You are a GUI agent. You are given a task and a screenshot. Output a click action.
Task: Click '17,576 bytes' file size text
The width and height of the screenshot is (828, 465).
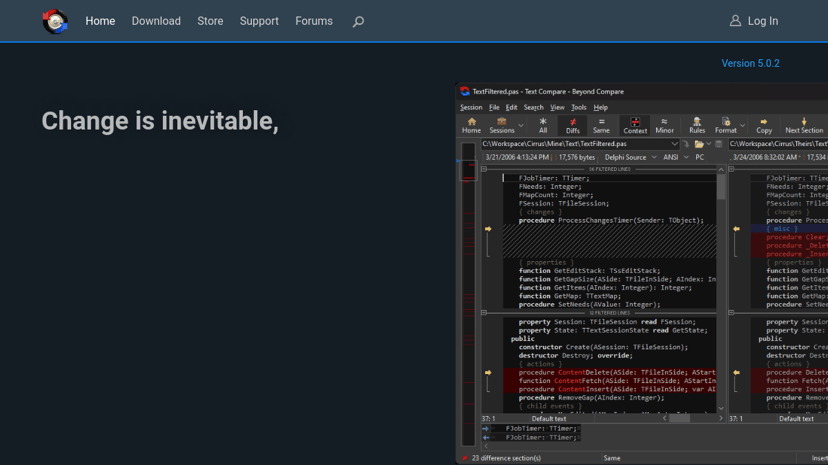coord(577,157)
